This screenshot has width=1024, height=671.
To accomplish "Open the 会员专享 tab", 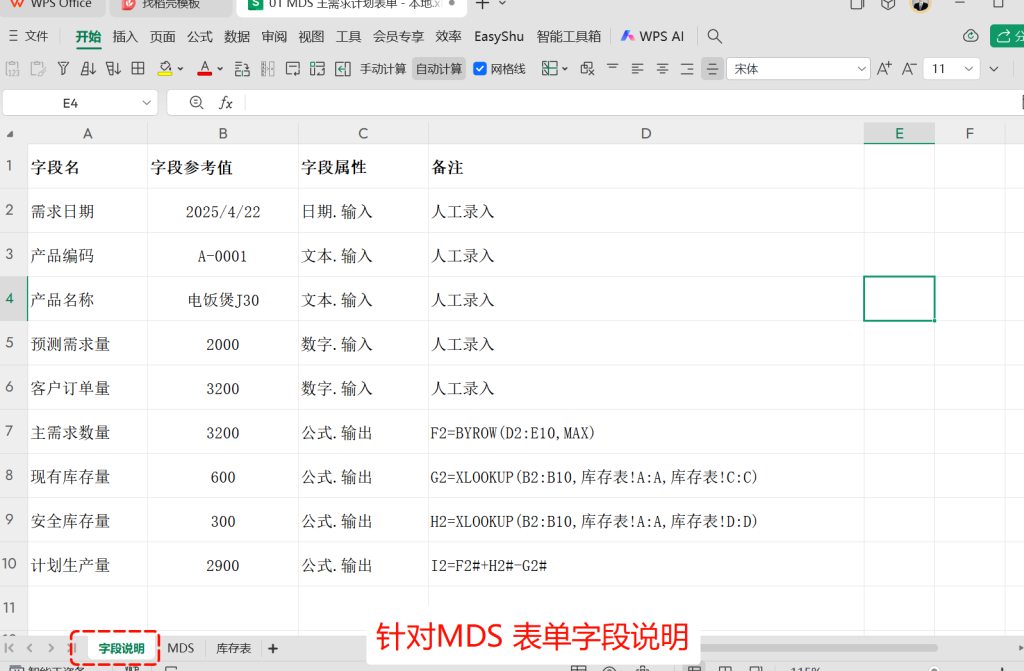I will click(x=398, y=37).
